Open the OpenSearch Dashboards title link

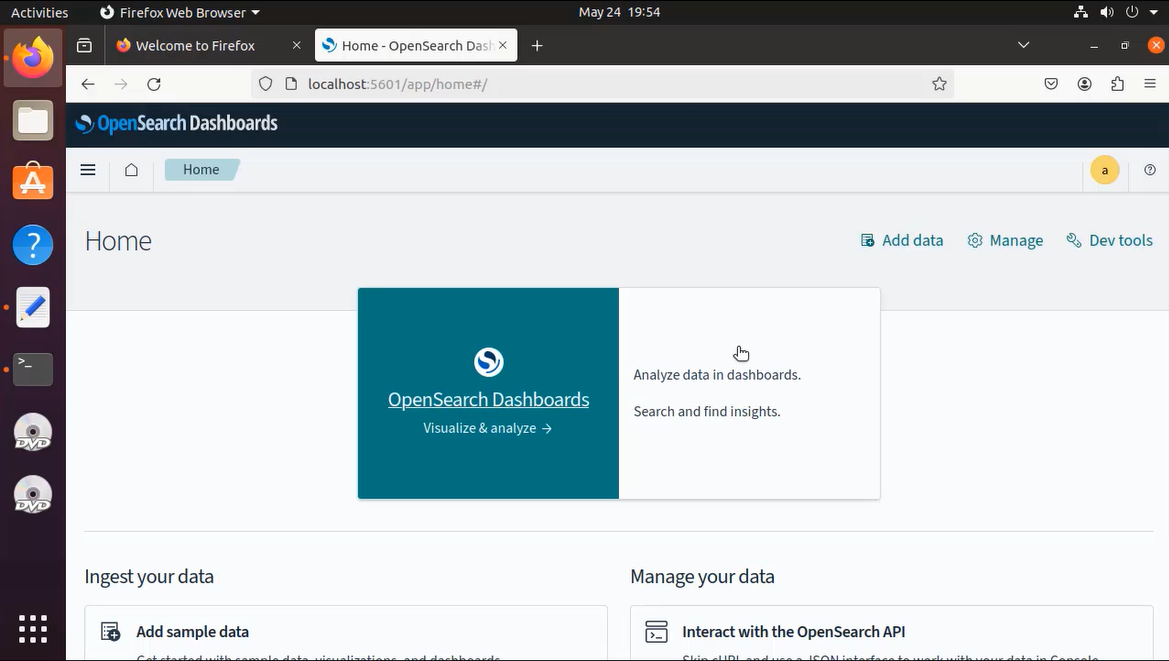(x=488, y=400)
